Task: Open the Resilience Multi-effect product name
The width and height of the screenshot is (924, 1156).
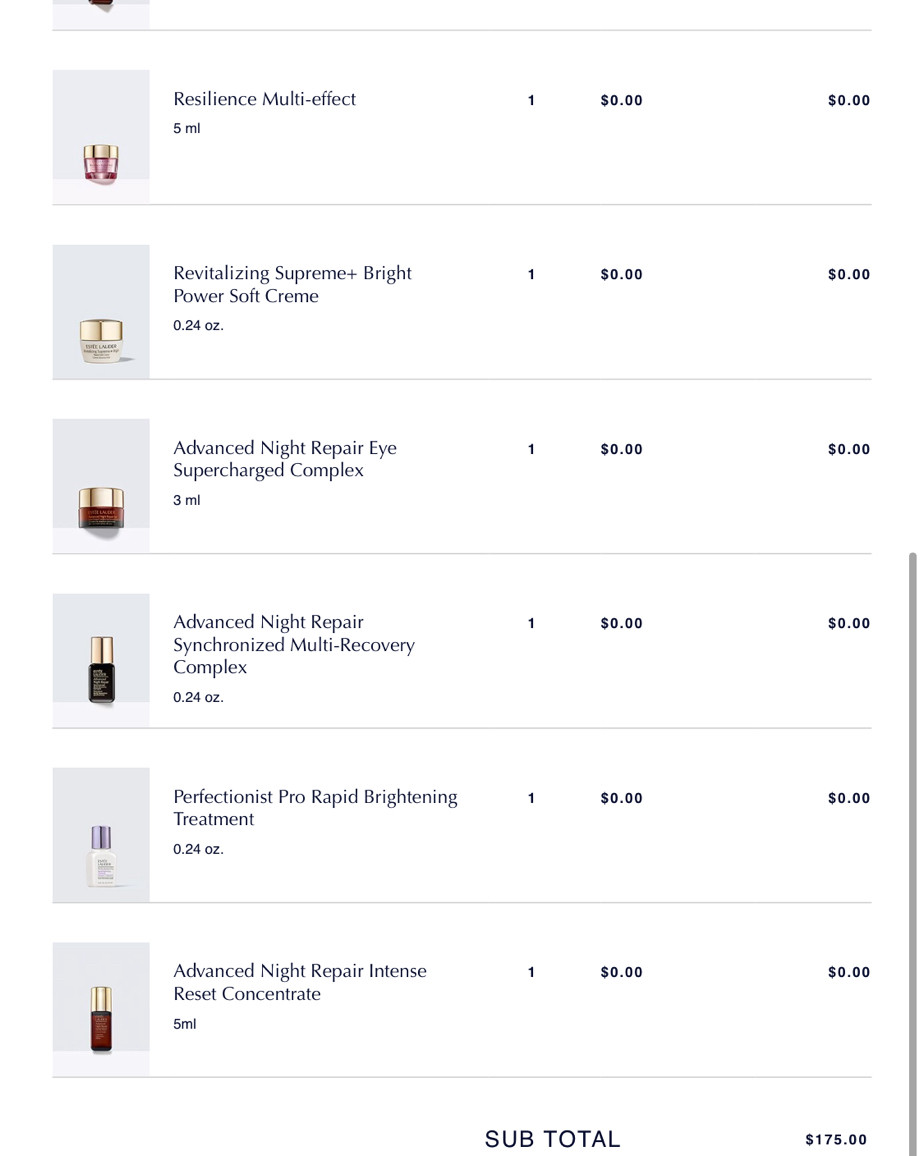Action: [264, 99]
